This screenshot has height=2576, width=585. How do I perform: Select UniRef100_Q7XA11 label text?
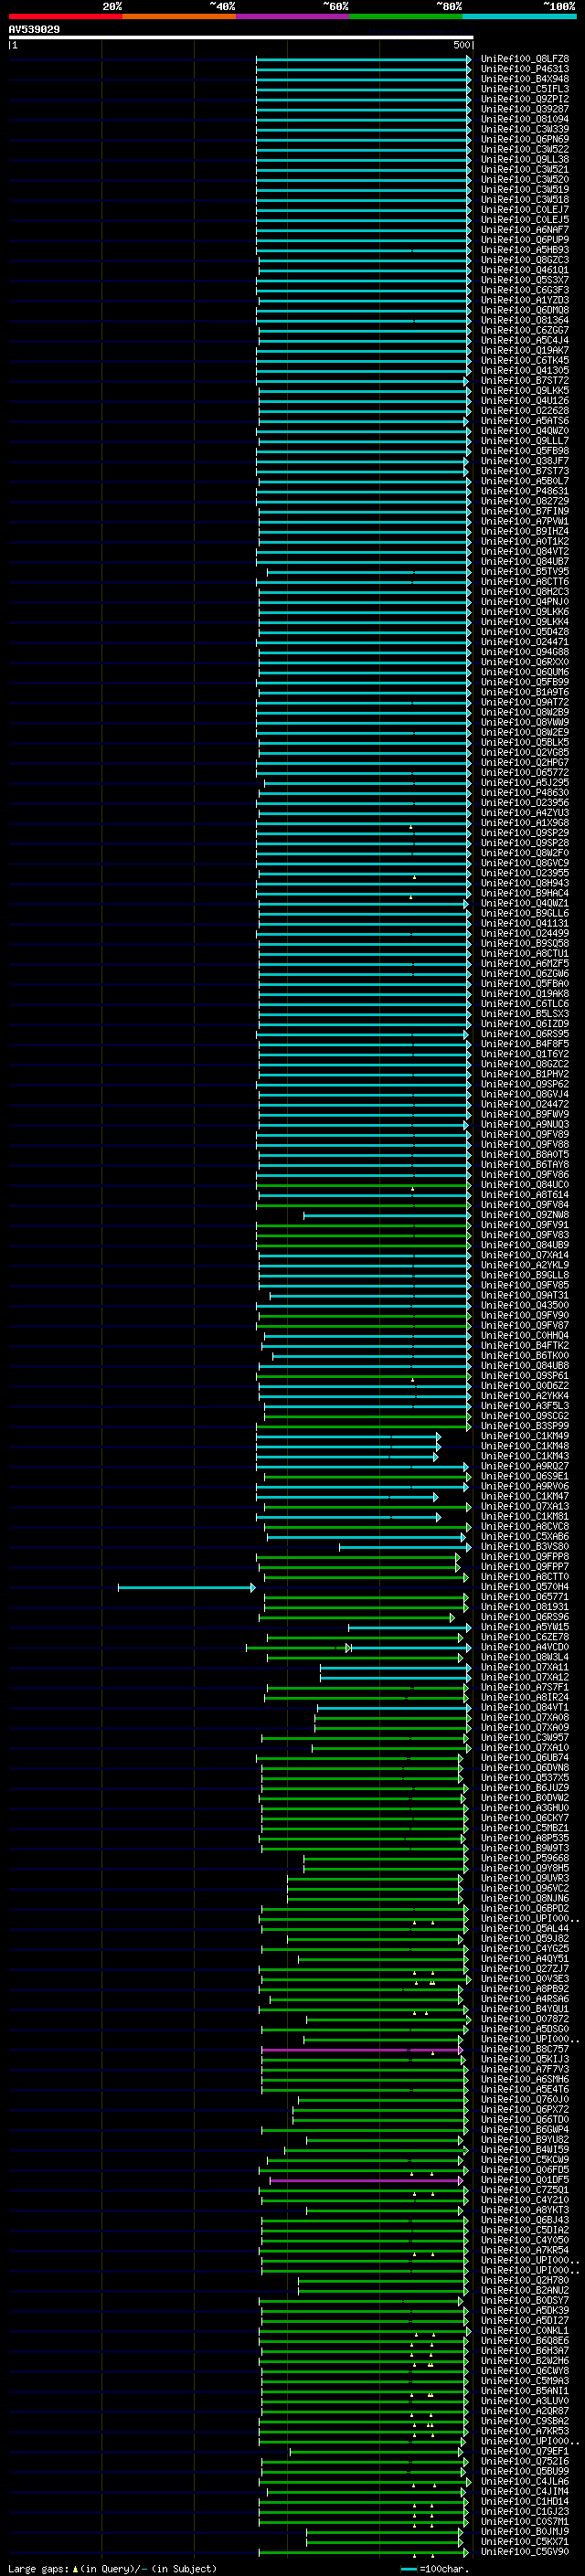(524, 1667)
